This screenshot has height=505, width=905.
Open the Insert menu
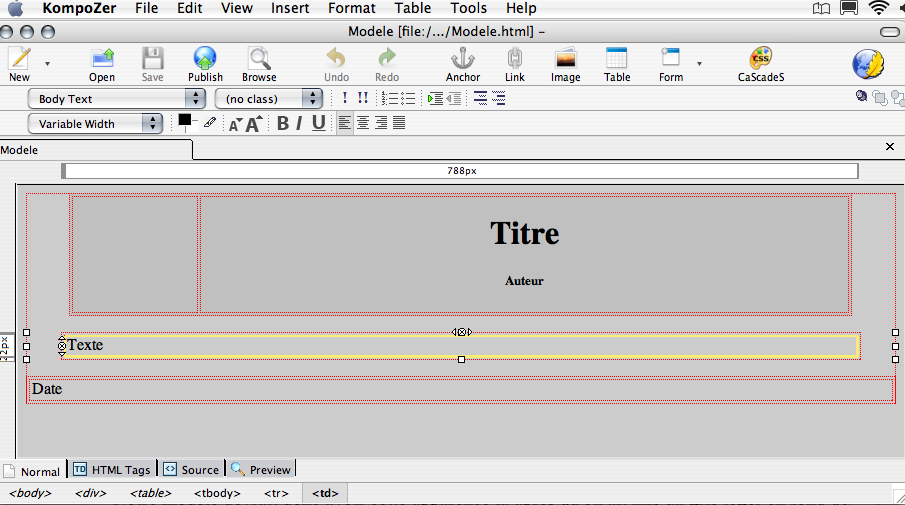pos(290,8)
